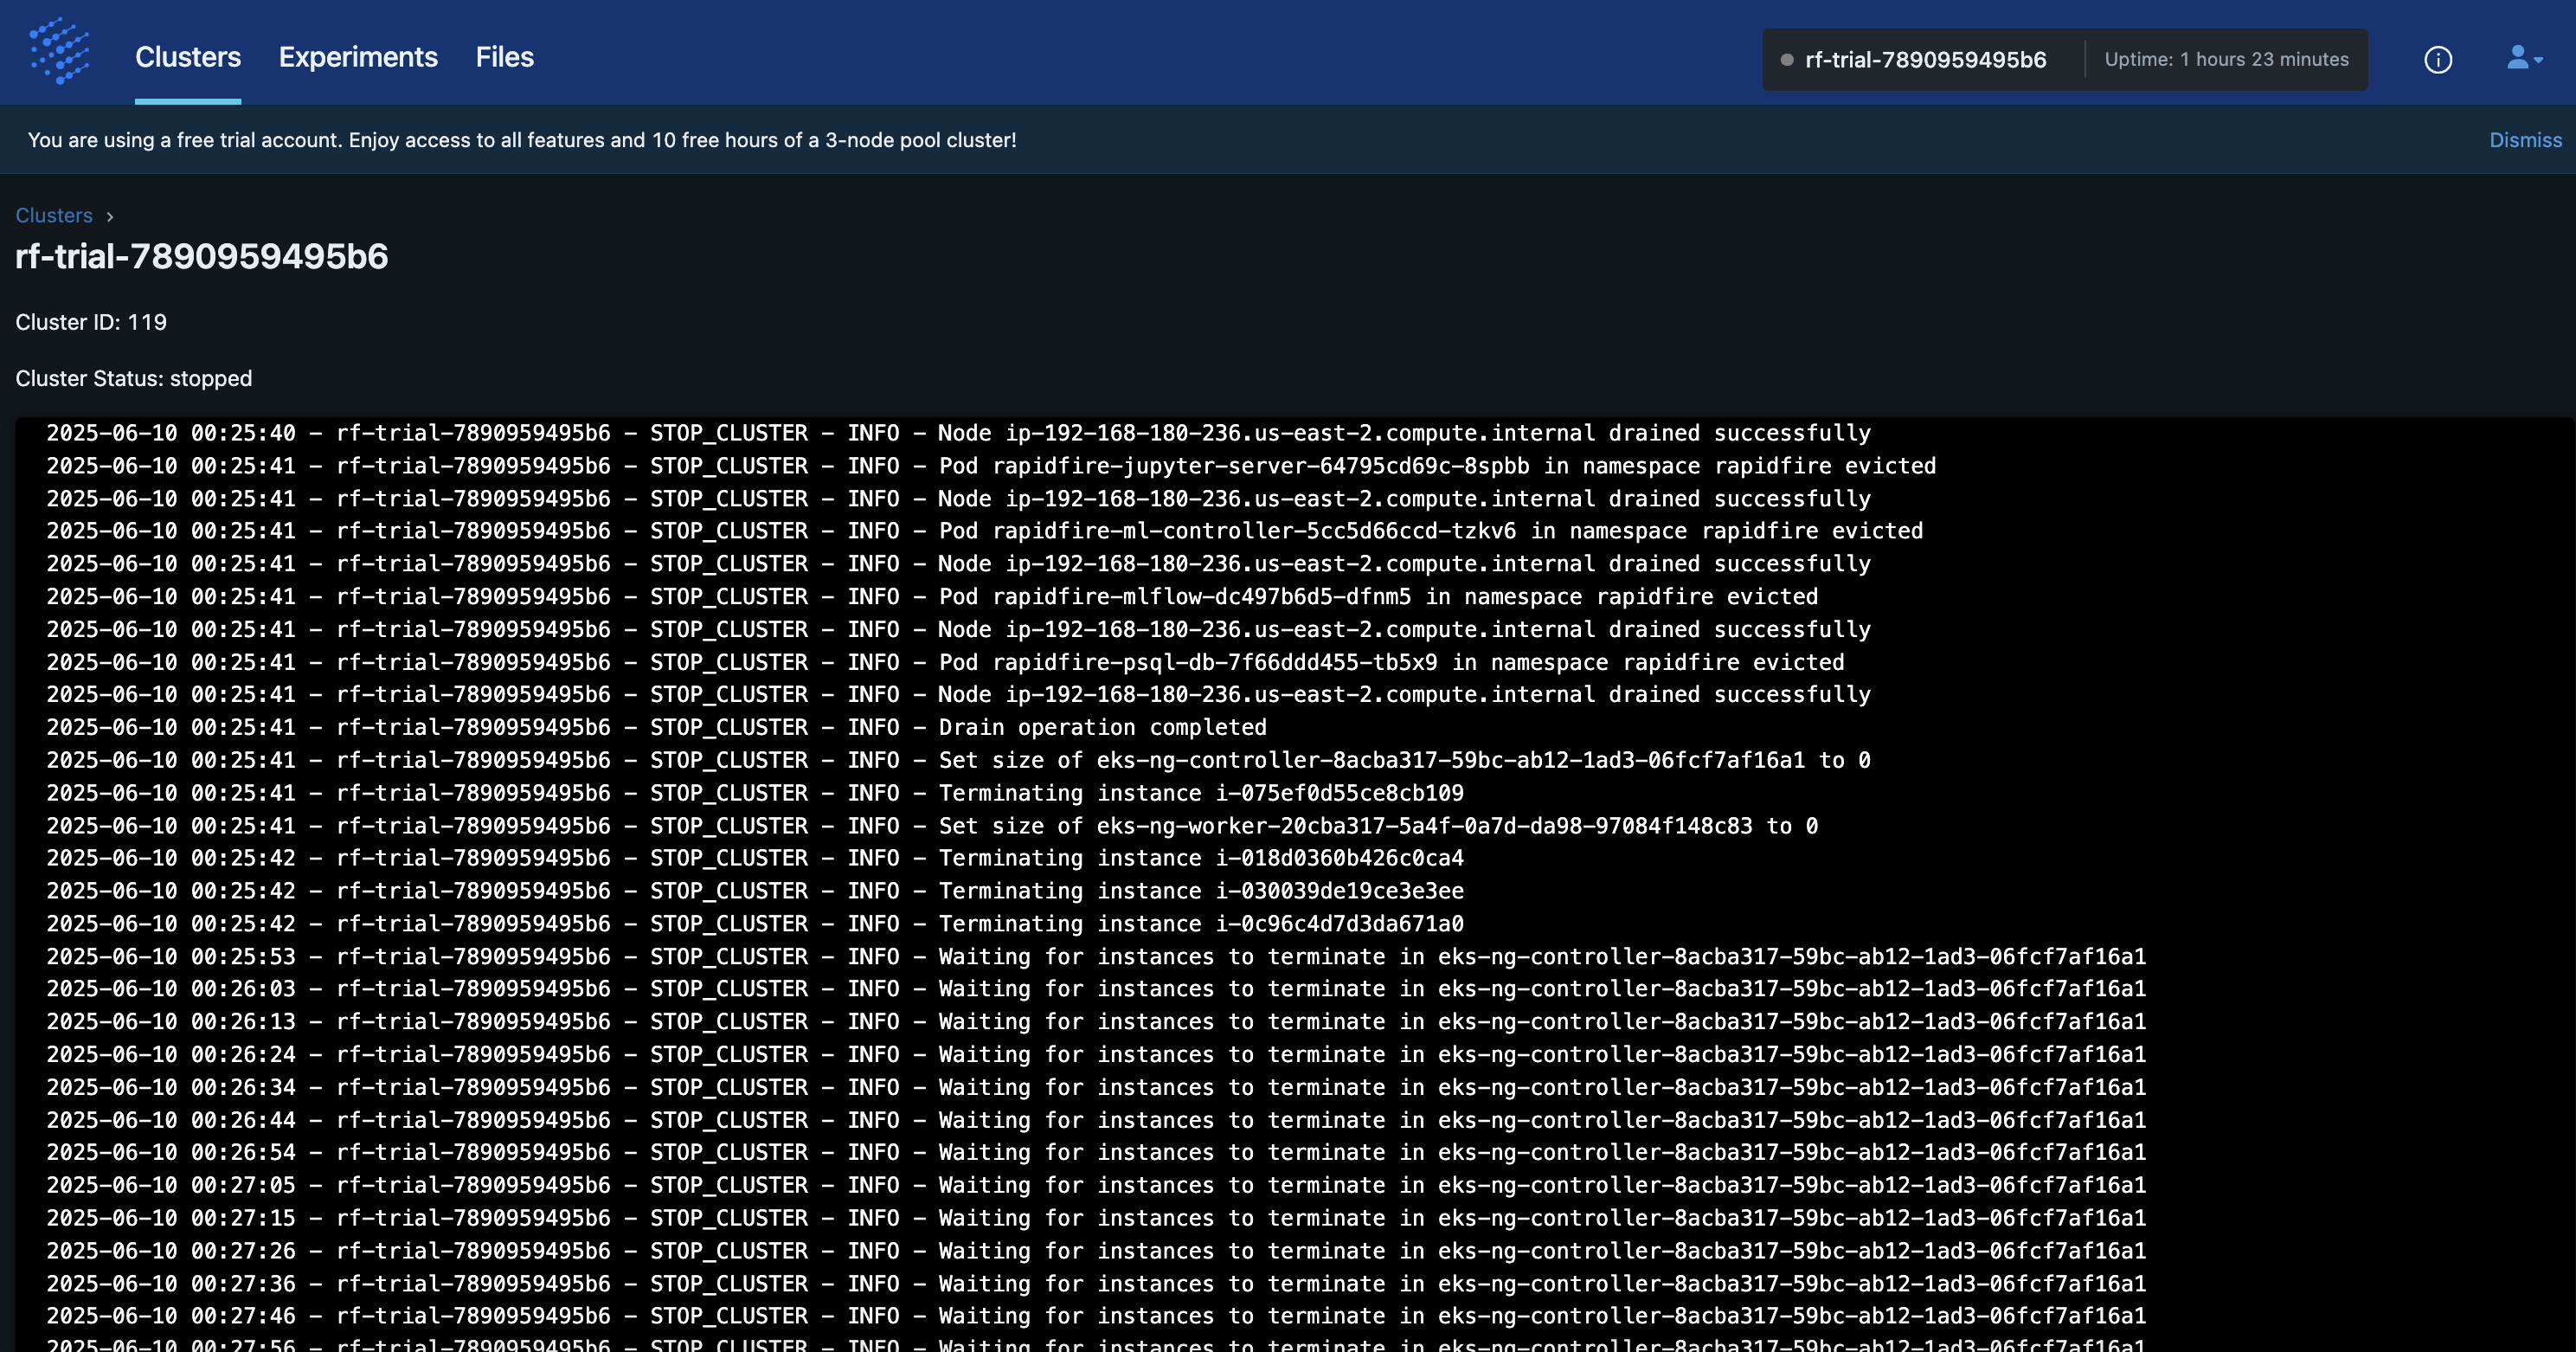Click the log line evicting rapidfire-mlflow pod

click(932, 597)
